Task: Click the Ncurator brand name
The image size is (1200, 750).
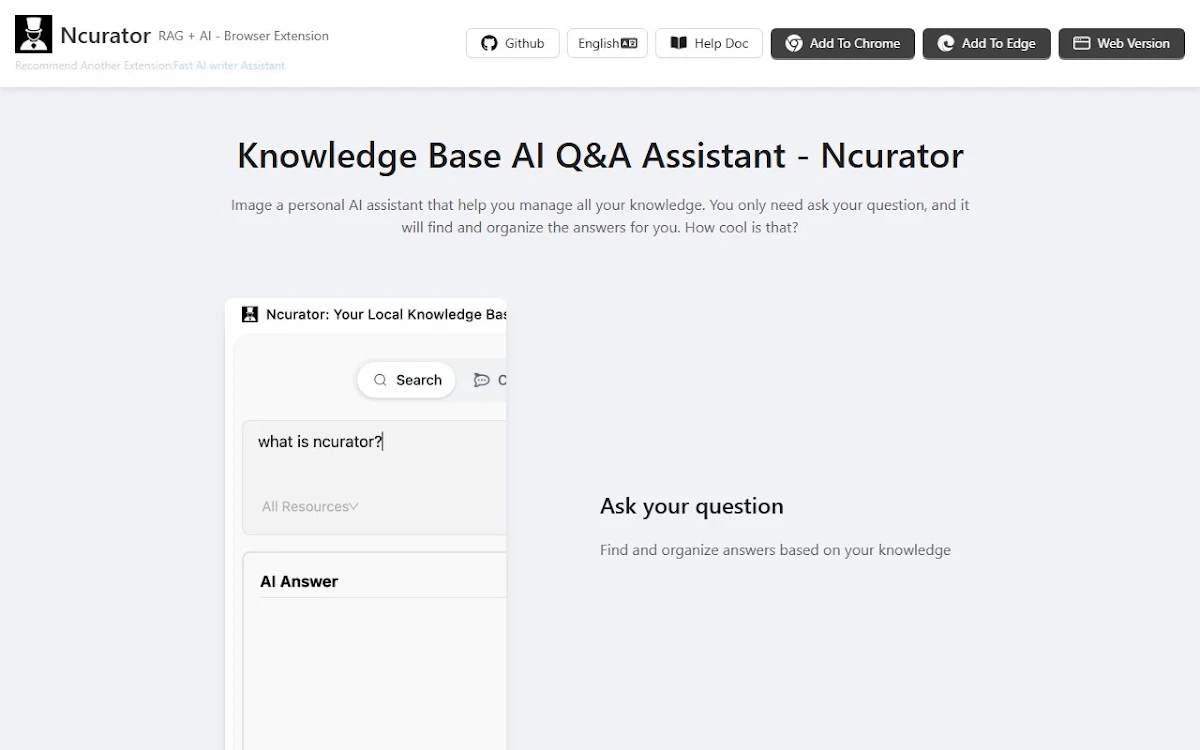Action: pos(105,35)
